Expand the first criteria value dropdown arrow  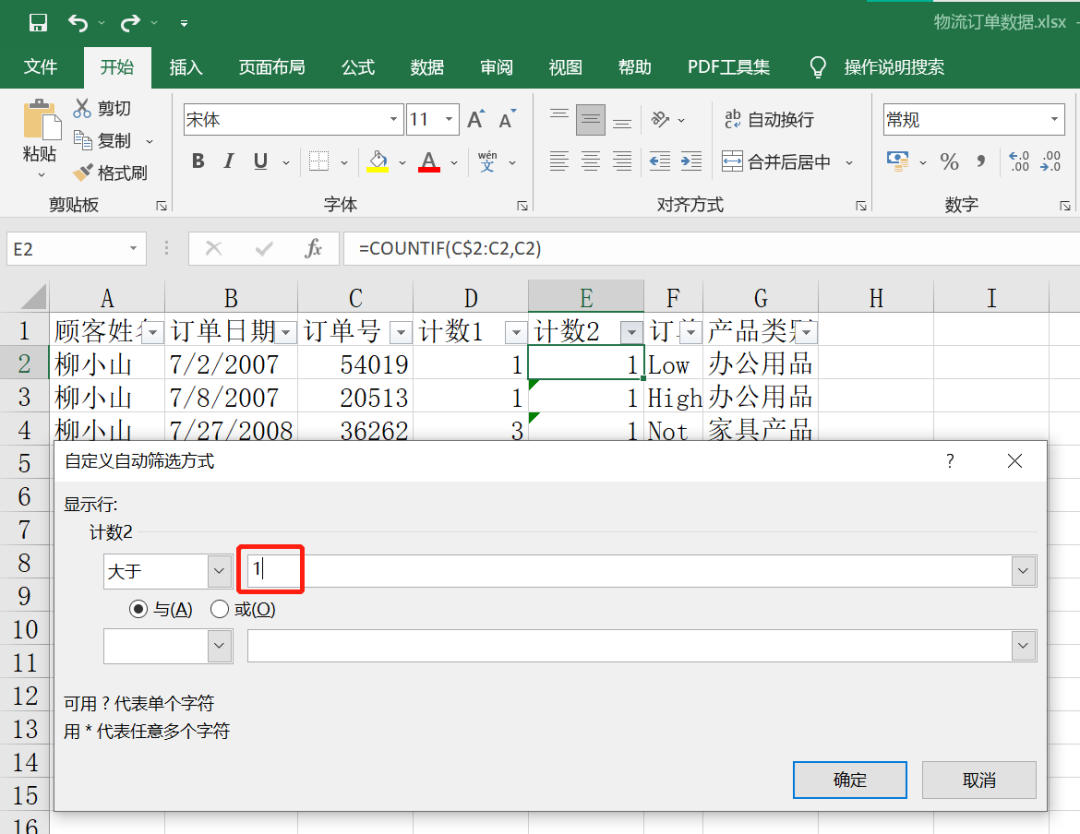[1023, 571]
